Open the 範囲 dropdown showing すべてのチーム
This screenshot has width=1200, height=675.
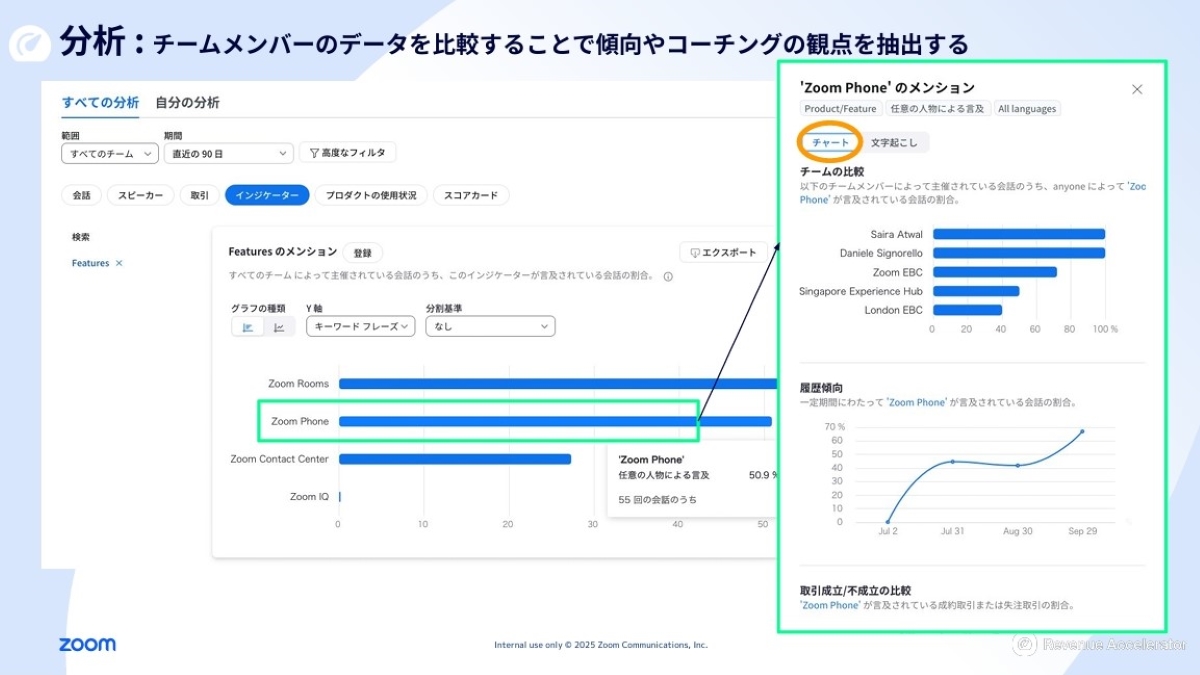tap(109, 153)
